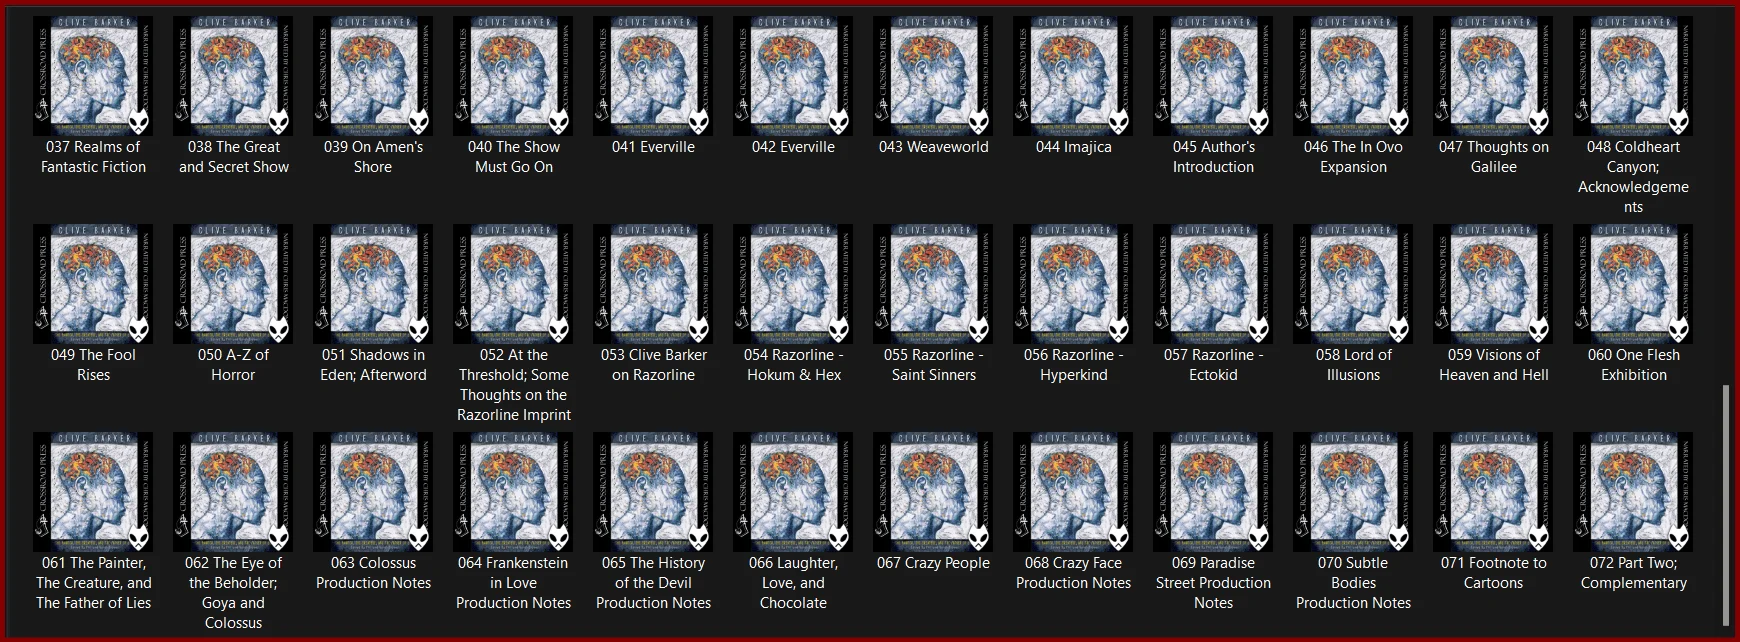Select the 038 The Great and Secret Show cover
The image size is (1740, 642).
[233, 76]
